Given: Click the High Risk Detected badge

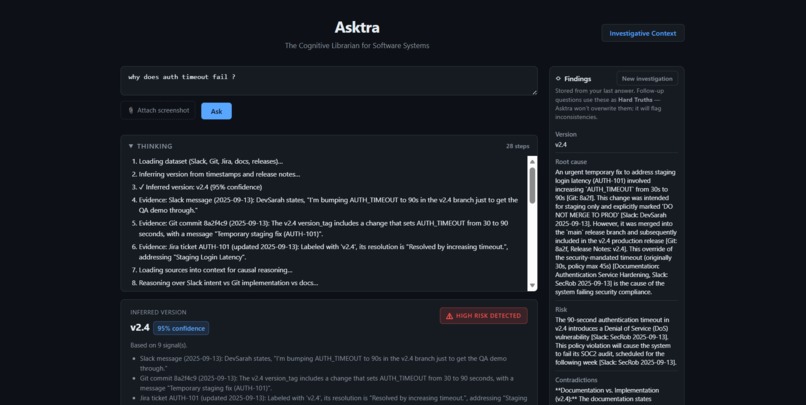Looking at the screenshot, I should coord(483,316).
